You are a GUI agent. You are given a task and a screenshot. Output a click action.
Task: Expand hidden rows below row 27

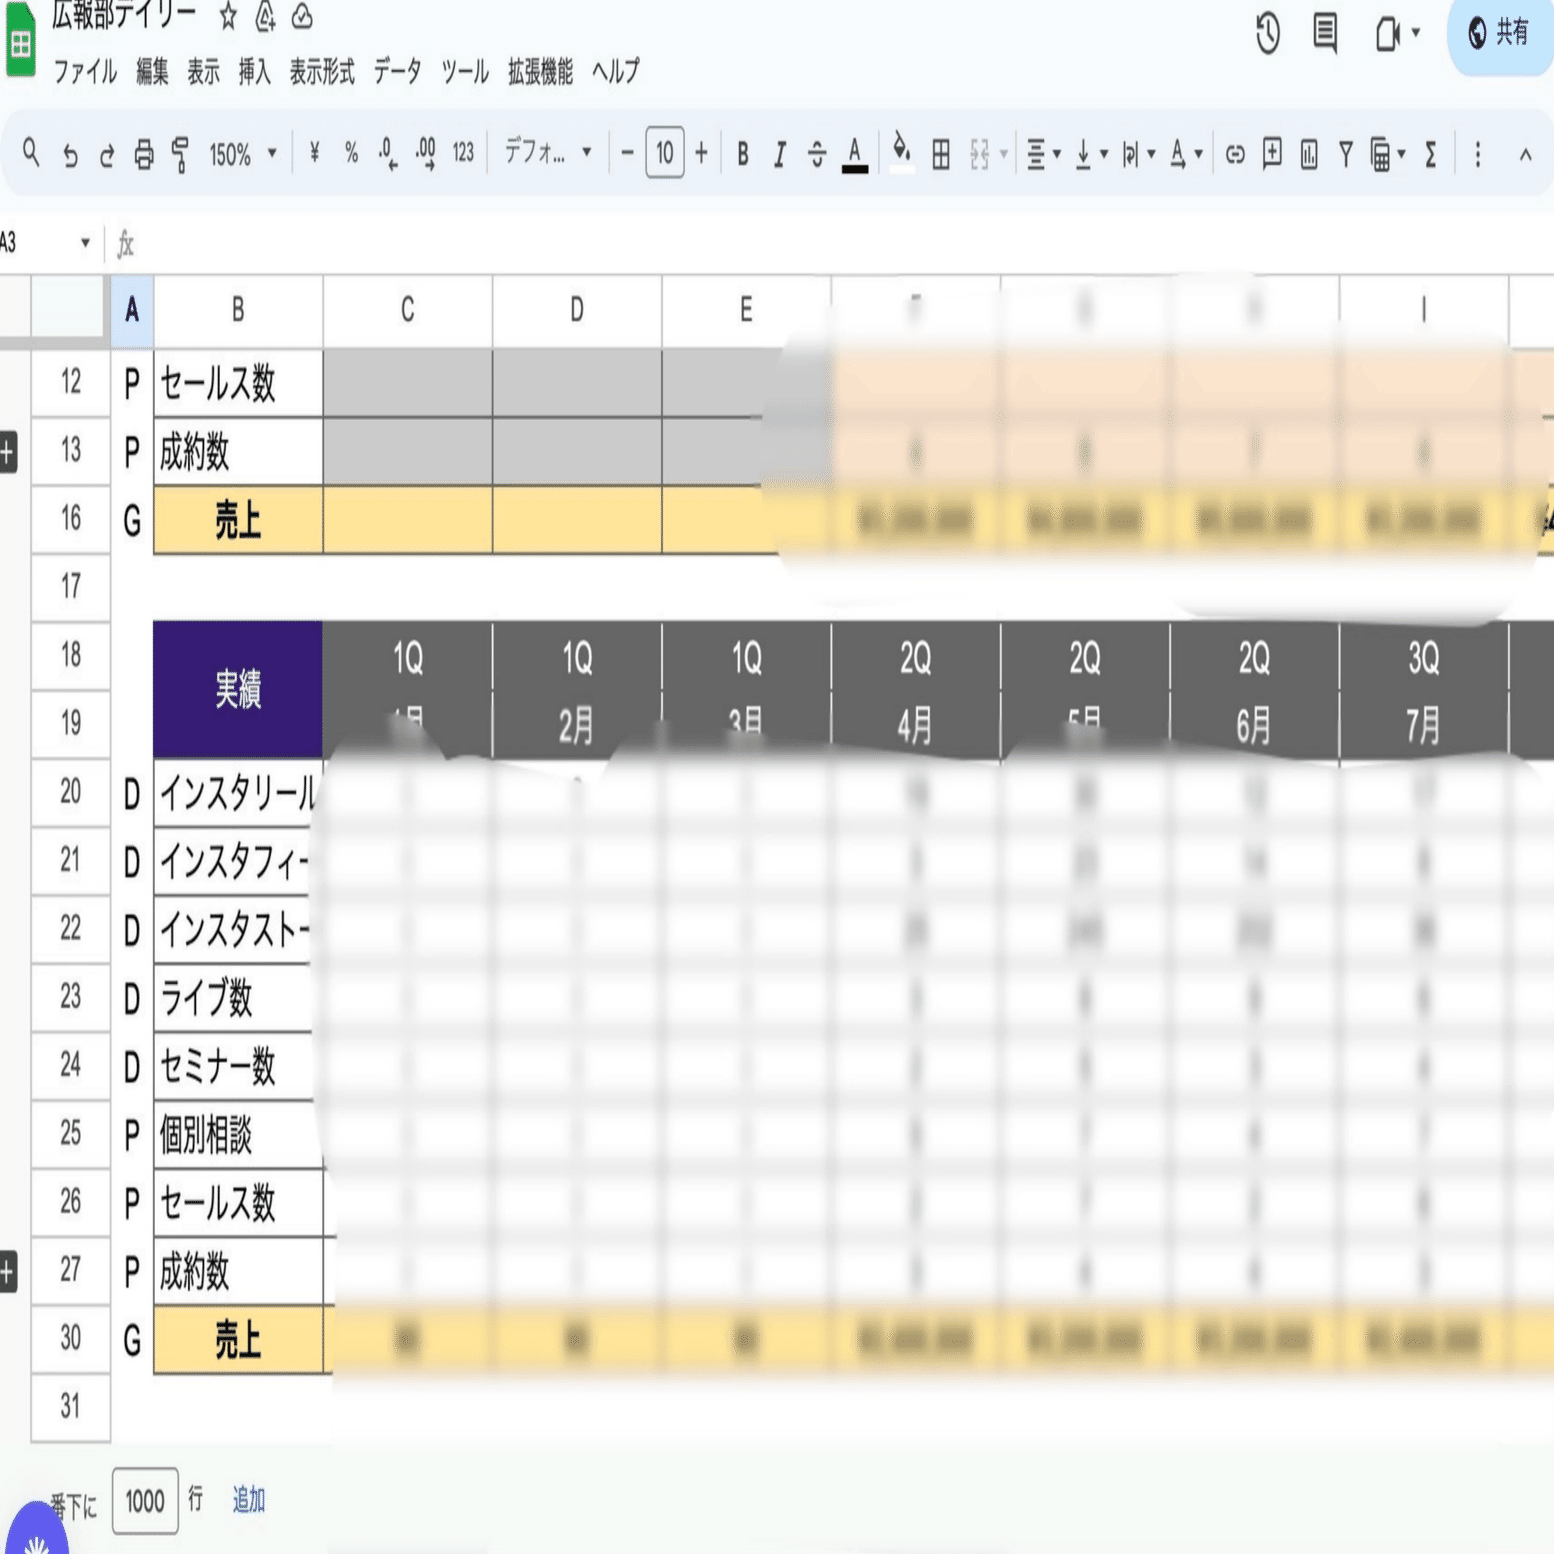point(8,1272)
